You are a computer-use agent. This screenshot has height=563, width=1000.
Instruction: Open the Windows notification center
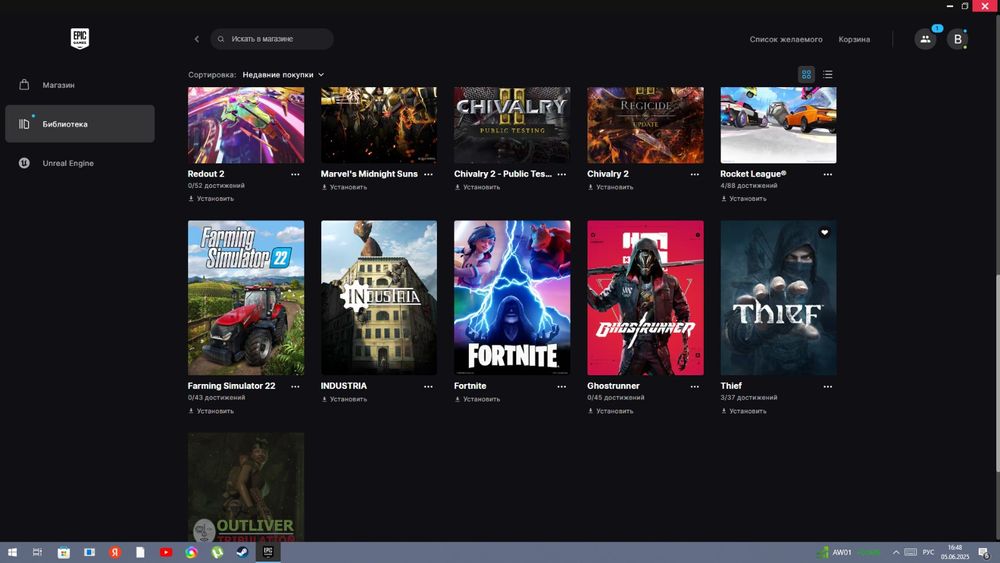[x=985, y=552]
